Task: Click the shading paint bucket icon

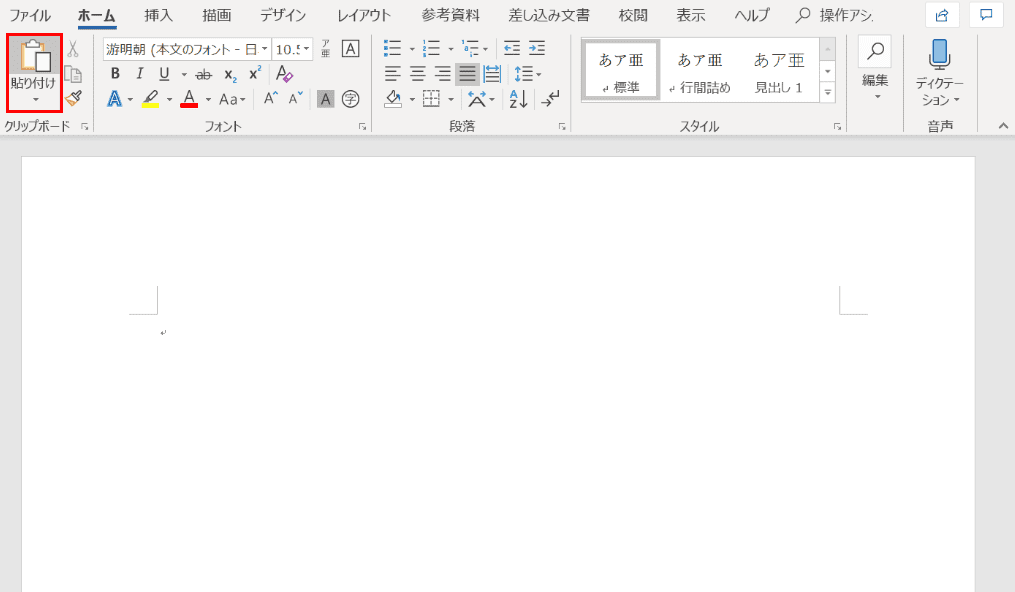Action: pyautogui.click(x=393, y=99)
